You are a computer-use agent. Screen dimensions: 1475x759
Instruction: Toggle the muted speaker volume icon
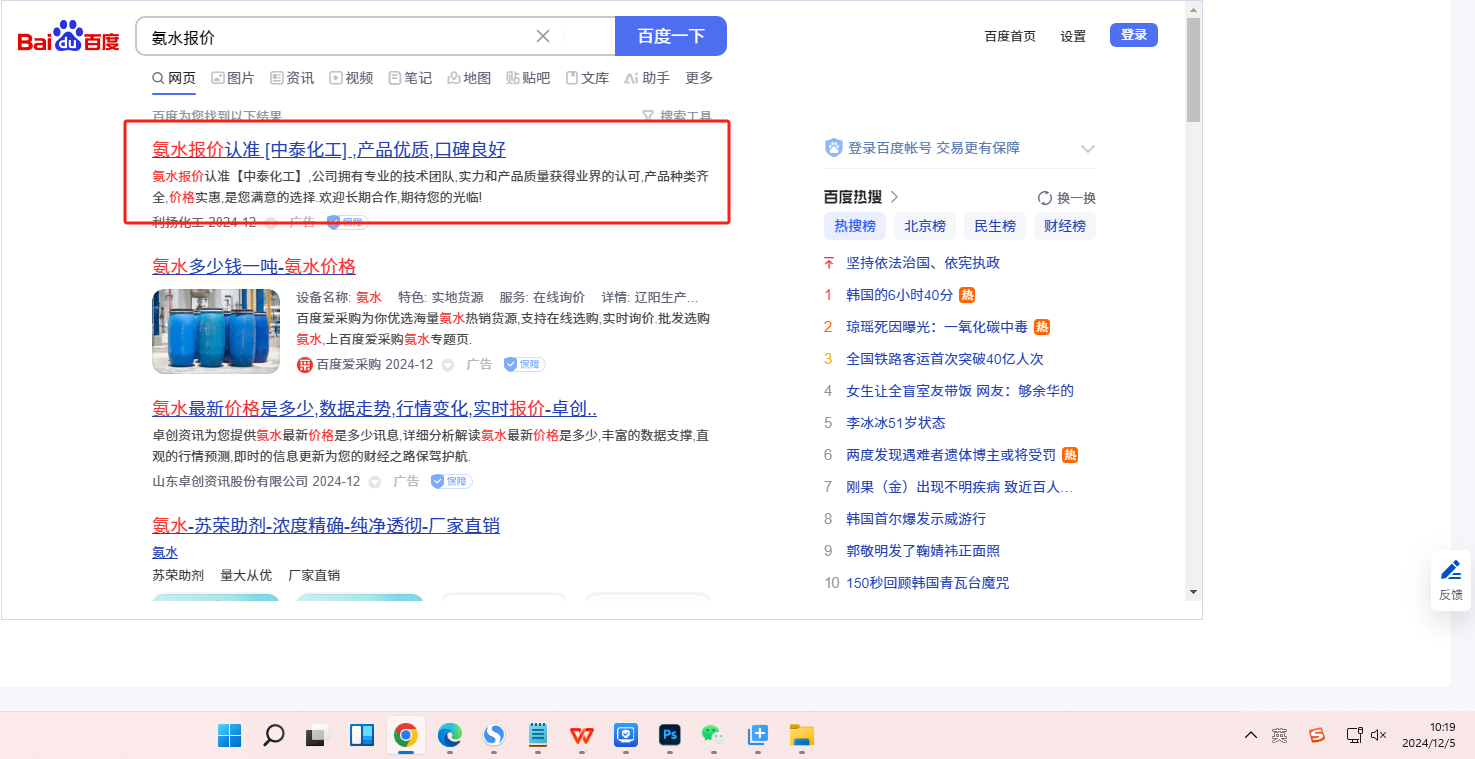[x=1379, y=736]
